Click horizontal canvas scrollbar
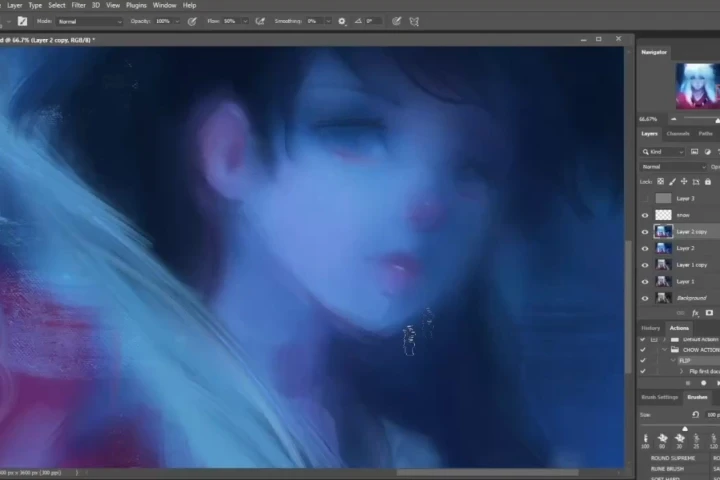 (487, 472)
